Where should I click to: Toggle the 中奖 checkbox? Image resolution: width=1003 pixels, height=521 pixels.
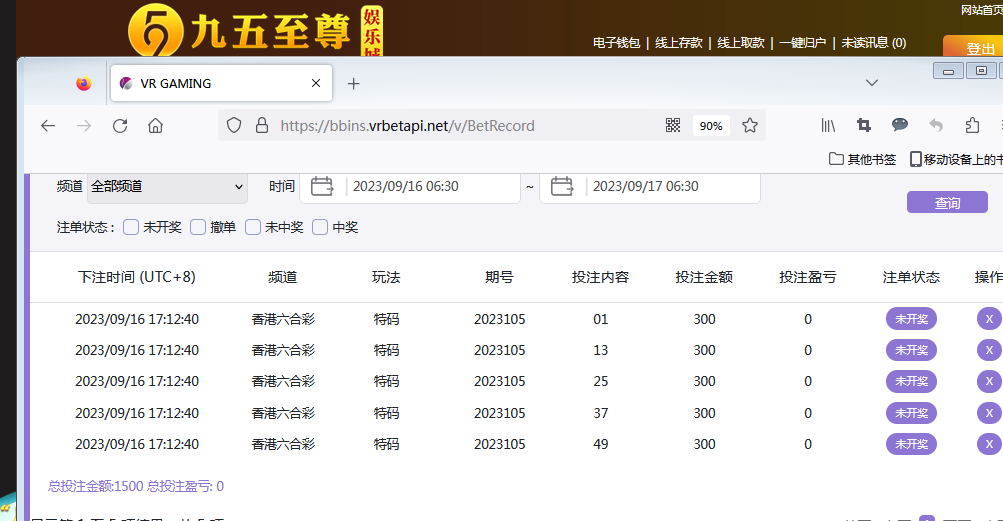(320, 227)
